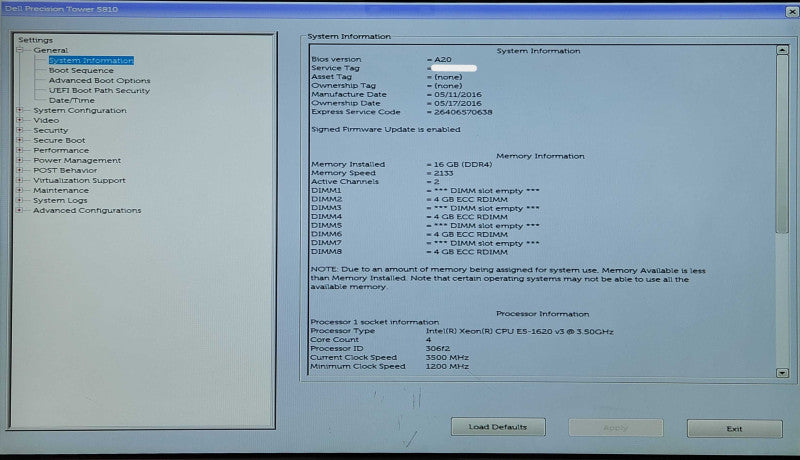Select the Power Management label
The width and height of the screenshot is (800, 460).
pos(77,160)
